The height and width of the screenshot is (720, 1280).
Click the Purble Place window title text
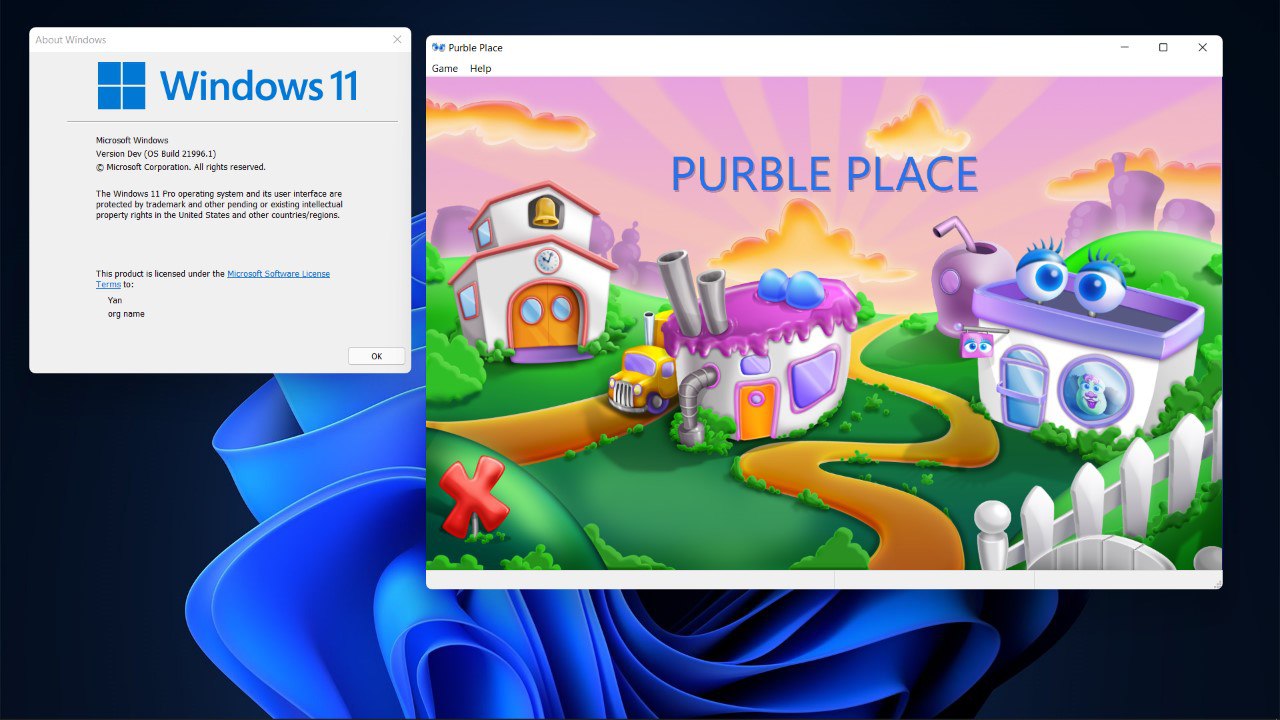tap(475, 48)
